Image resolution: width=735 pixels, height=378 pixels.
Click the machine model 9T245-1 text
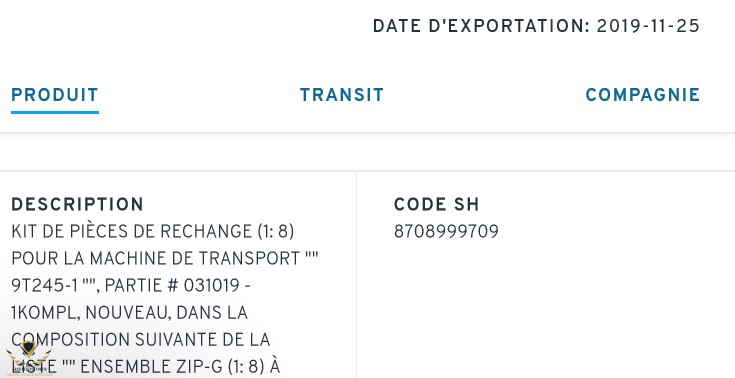[45, 285]
